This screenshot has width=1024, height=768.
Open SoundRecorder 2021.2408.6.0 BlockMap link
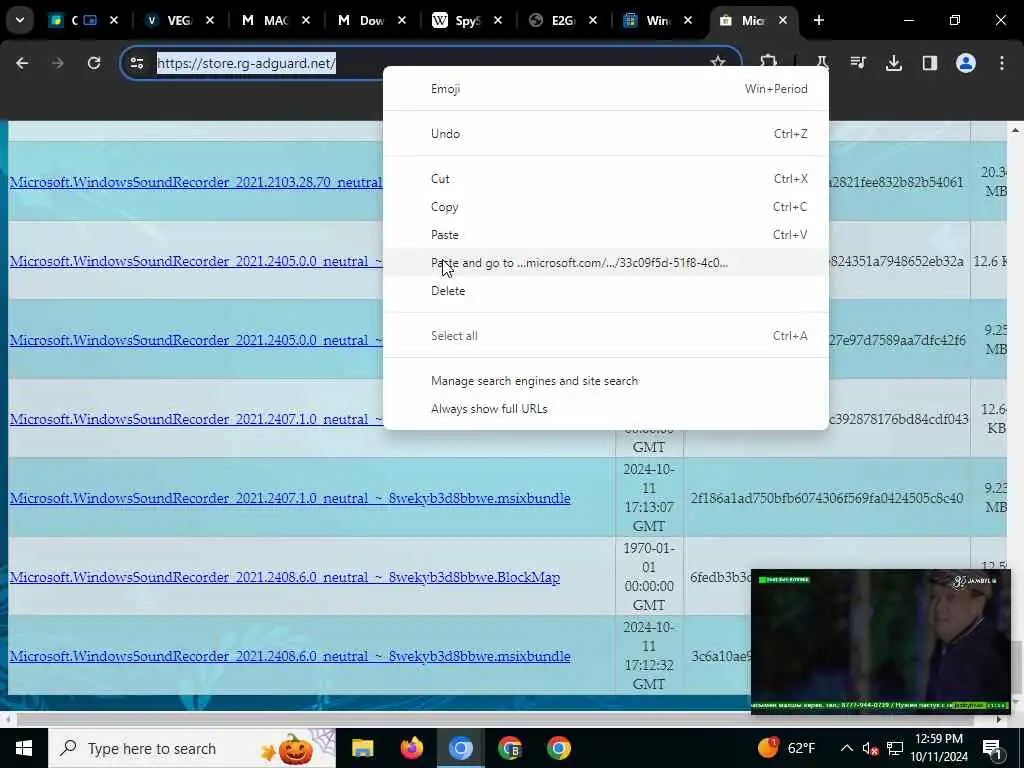point(285,577)
